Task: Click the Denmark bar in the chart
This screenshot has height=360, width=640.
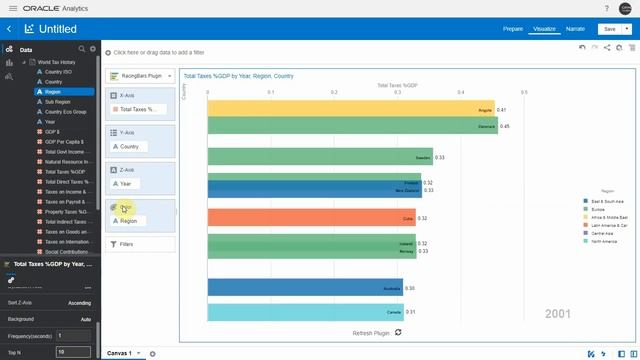Action: 353,126
